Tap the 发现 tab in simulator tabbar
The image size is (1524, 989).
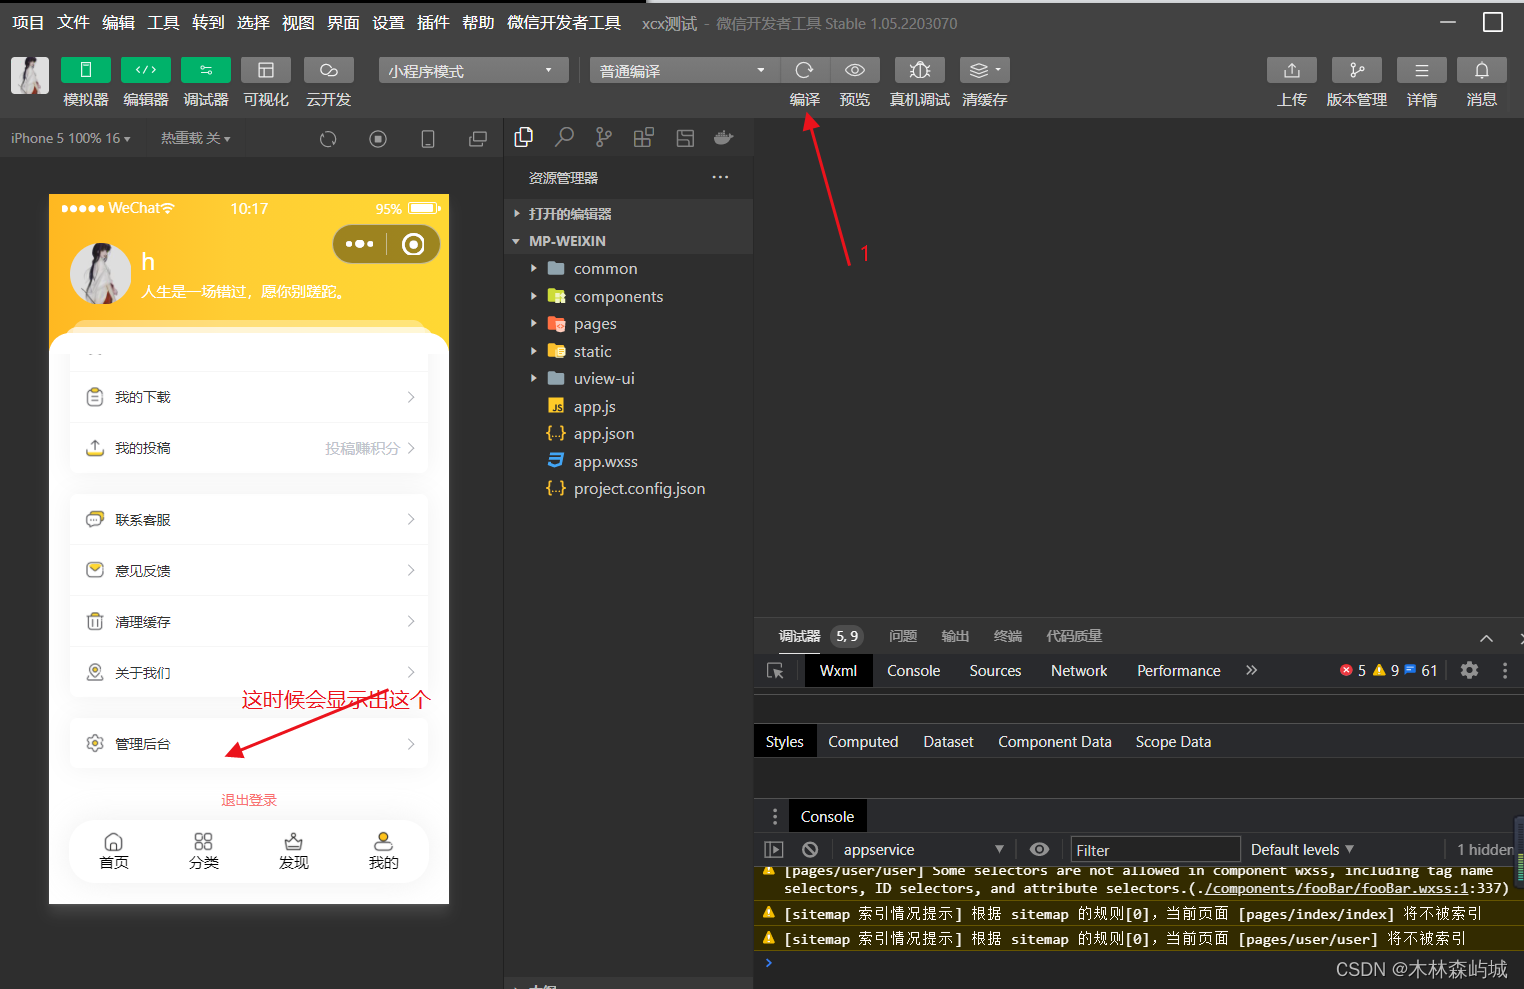[x=294, y=851]
